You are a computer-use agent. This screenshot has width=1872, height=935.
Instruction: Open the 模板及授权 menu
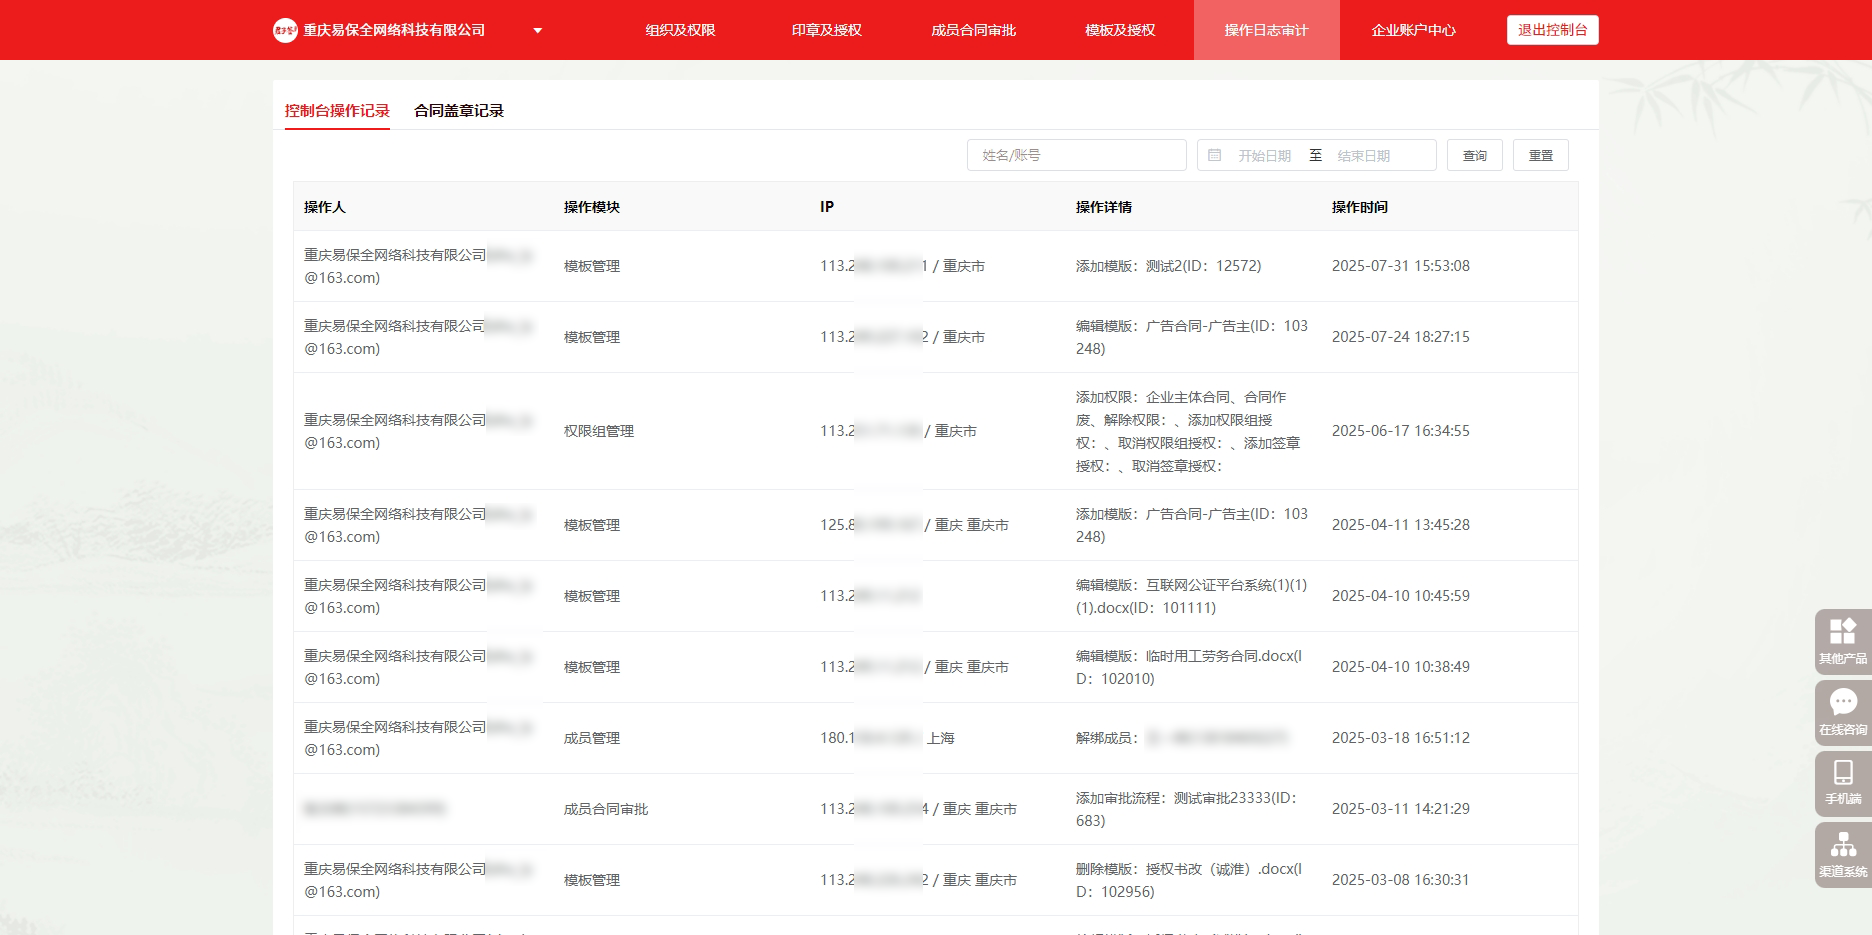tap(1120, 30)
